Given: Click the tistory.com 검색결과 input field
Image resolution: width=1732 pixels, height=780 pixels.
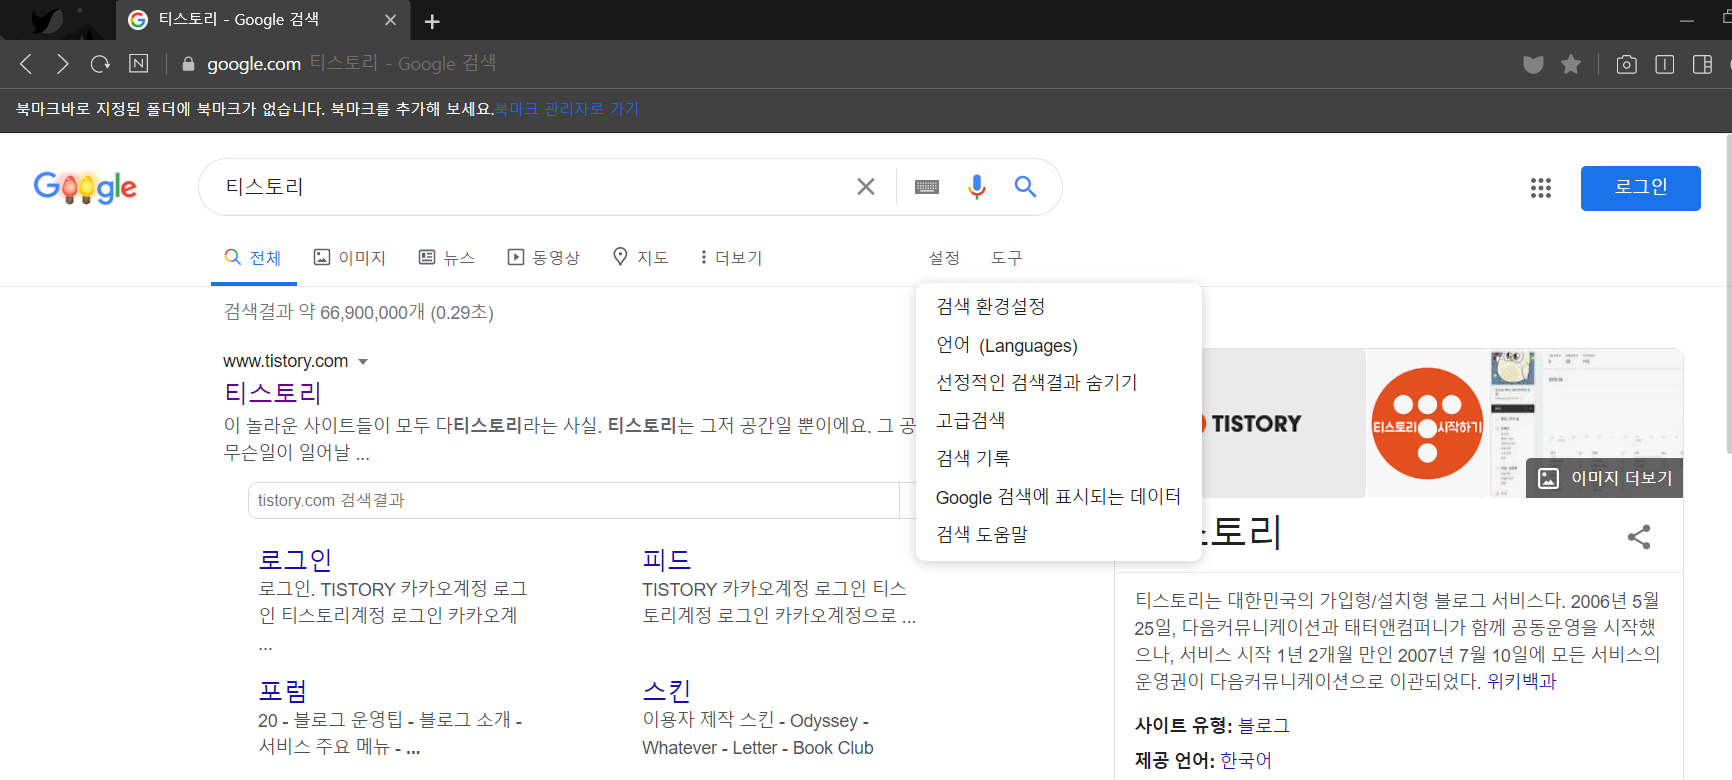Looking at the screenshot, I should [574, 500].
